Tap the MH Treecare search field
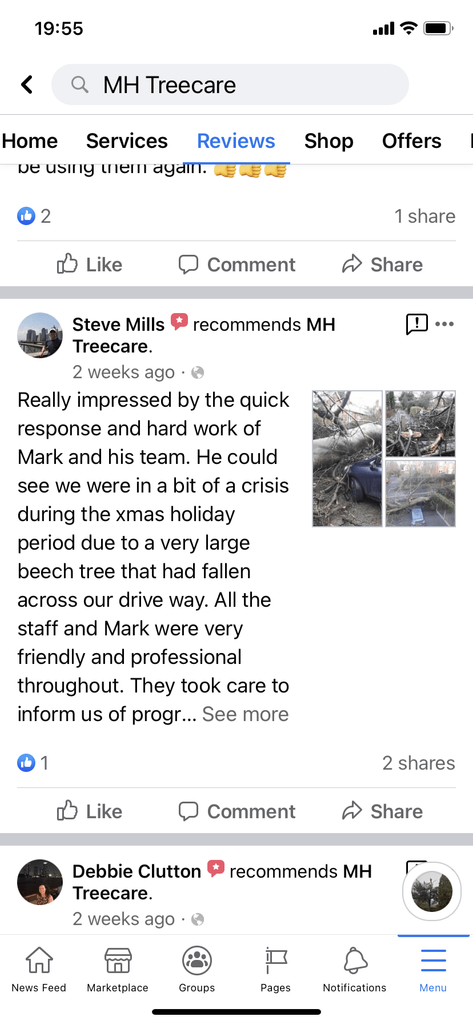Viewport: 473px width, 1024px height. [230, 85]
